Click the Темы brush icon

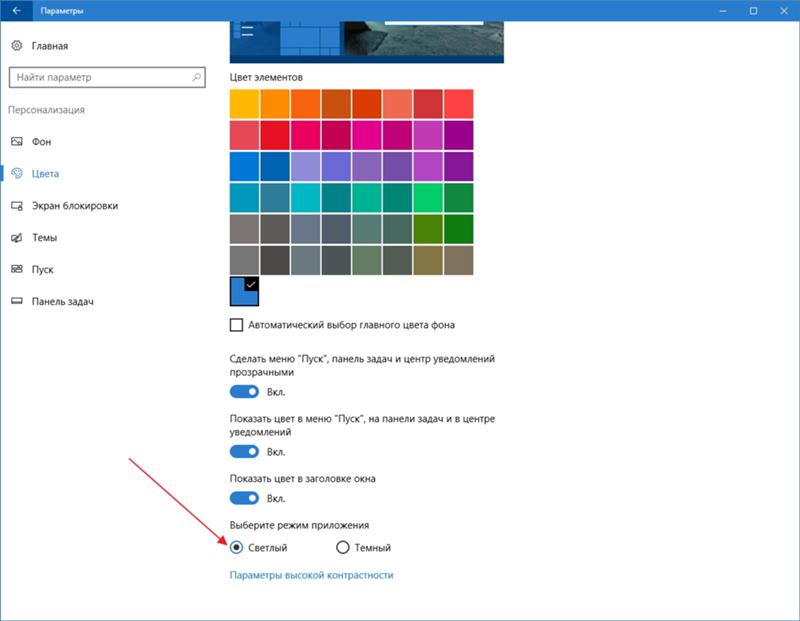(17, 238)
